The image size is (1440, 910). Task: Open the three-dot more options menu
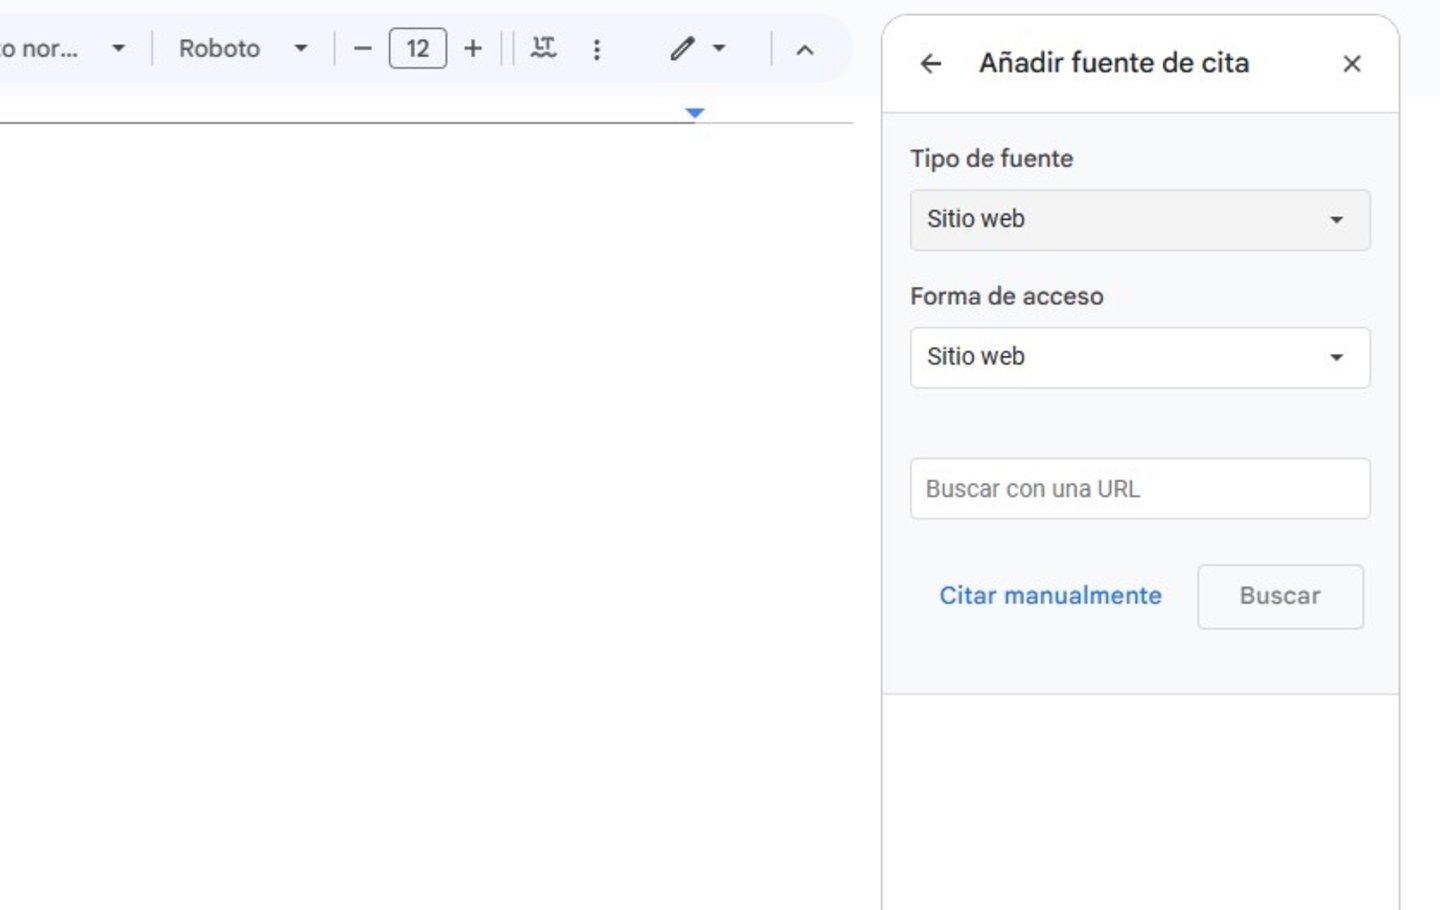tap(597, 49)
